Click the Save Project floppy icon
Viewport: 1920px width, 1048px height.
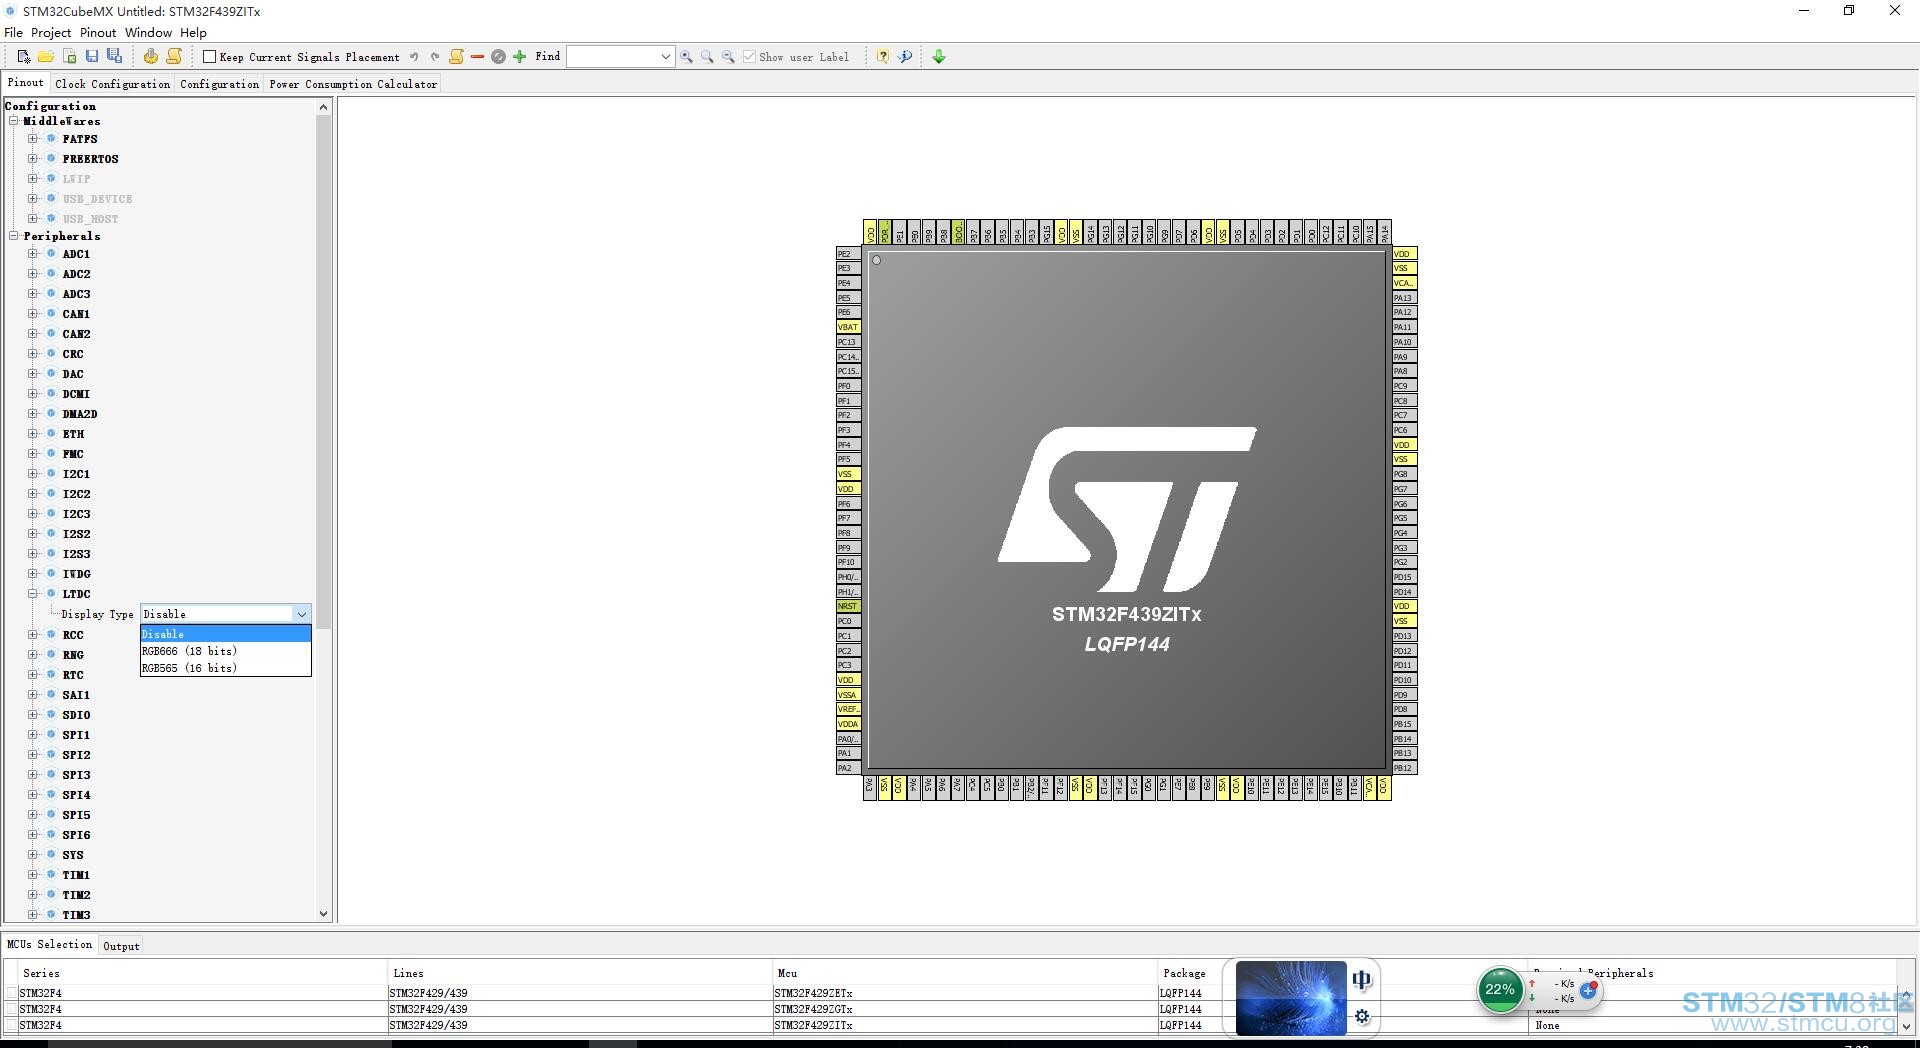(92, 57)
